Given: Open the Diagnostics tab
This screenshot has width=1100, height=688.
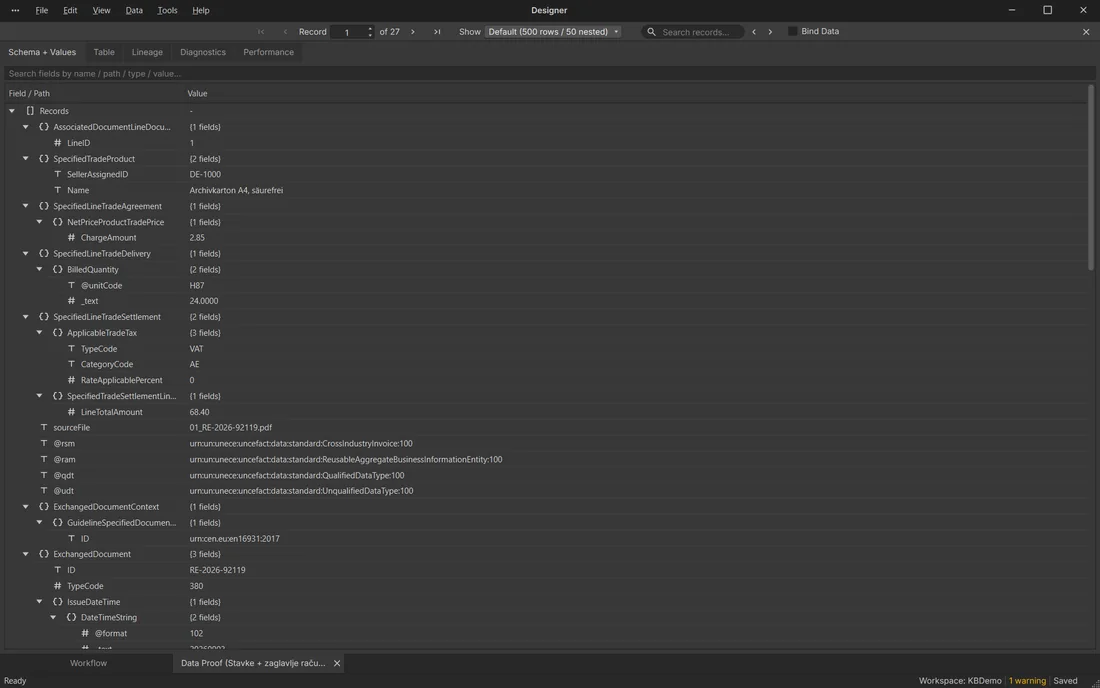Looking at the screenshot, I should pos(203,52).
